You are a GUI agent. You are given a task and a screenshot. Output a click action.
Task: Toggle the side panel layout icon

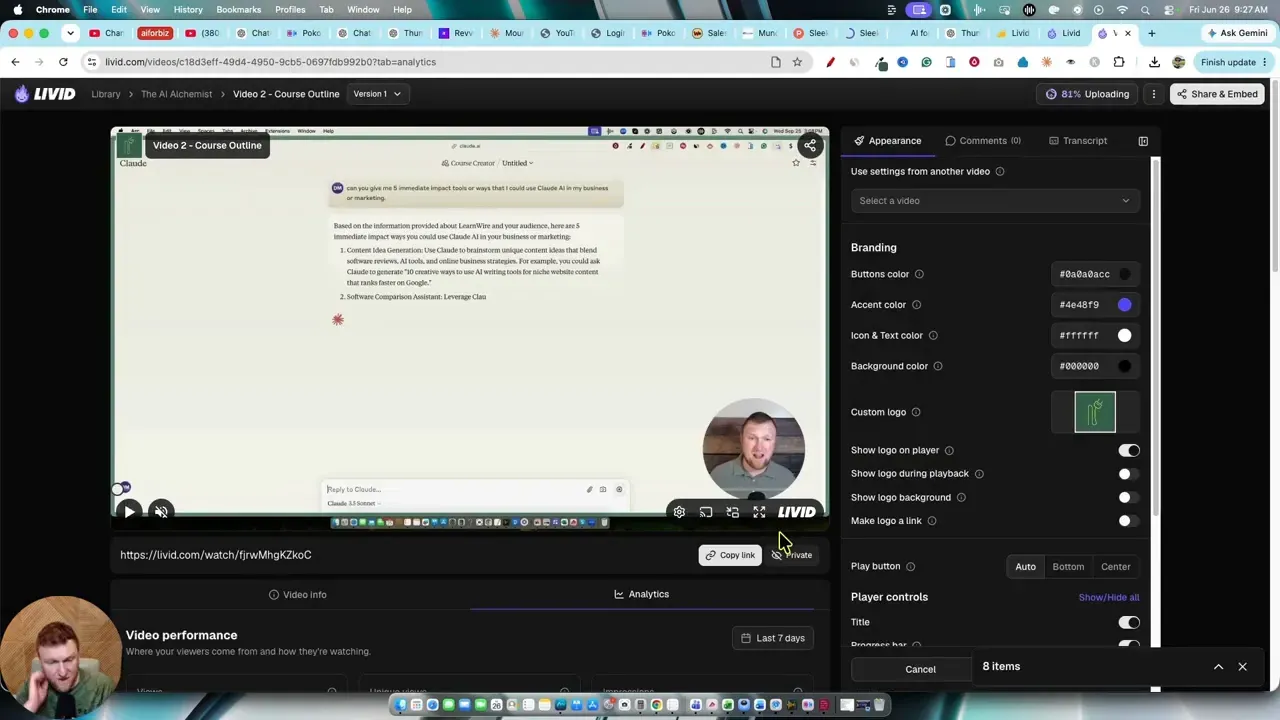point(1143,141)
